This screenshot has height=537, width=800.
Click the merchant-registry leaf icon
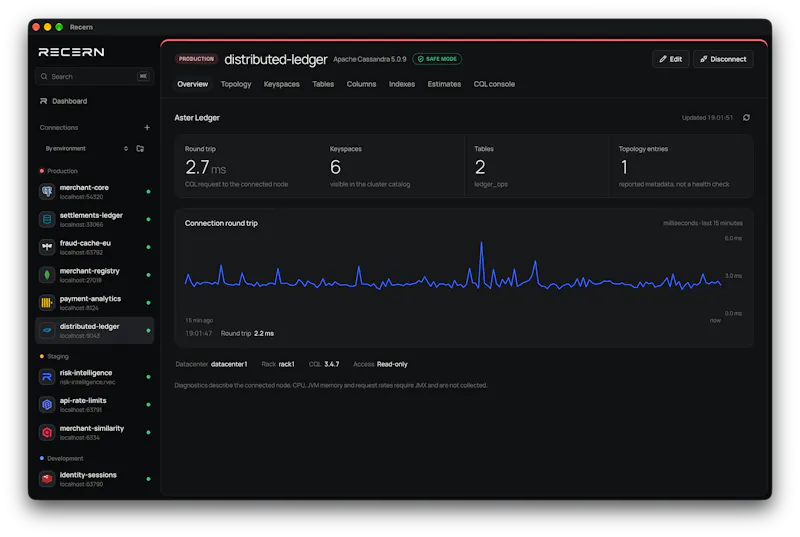click(47, 275)
